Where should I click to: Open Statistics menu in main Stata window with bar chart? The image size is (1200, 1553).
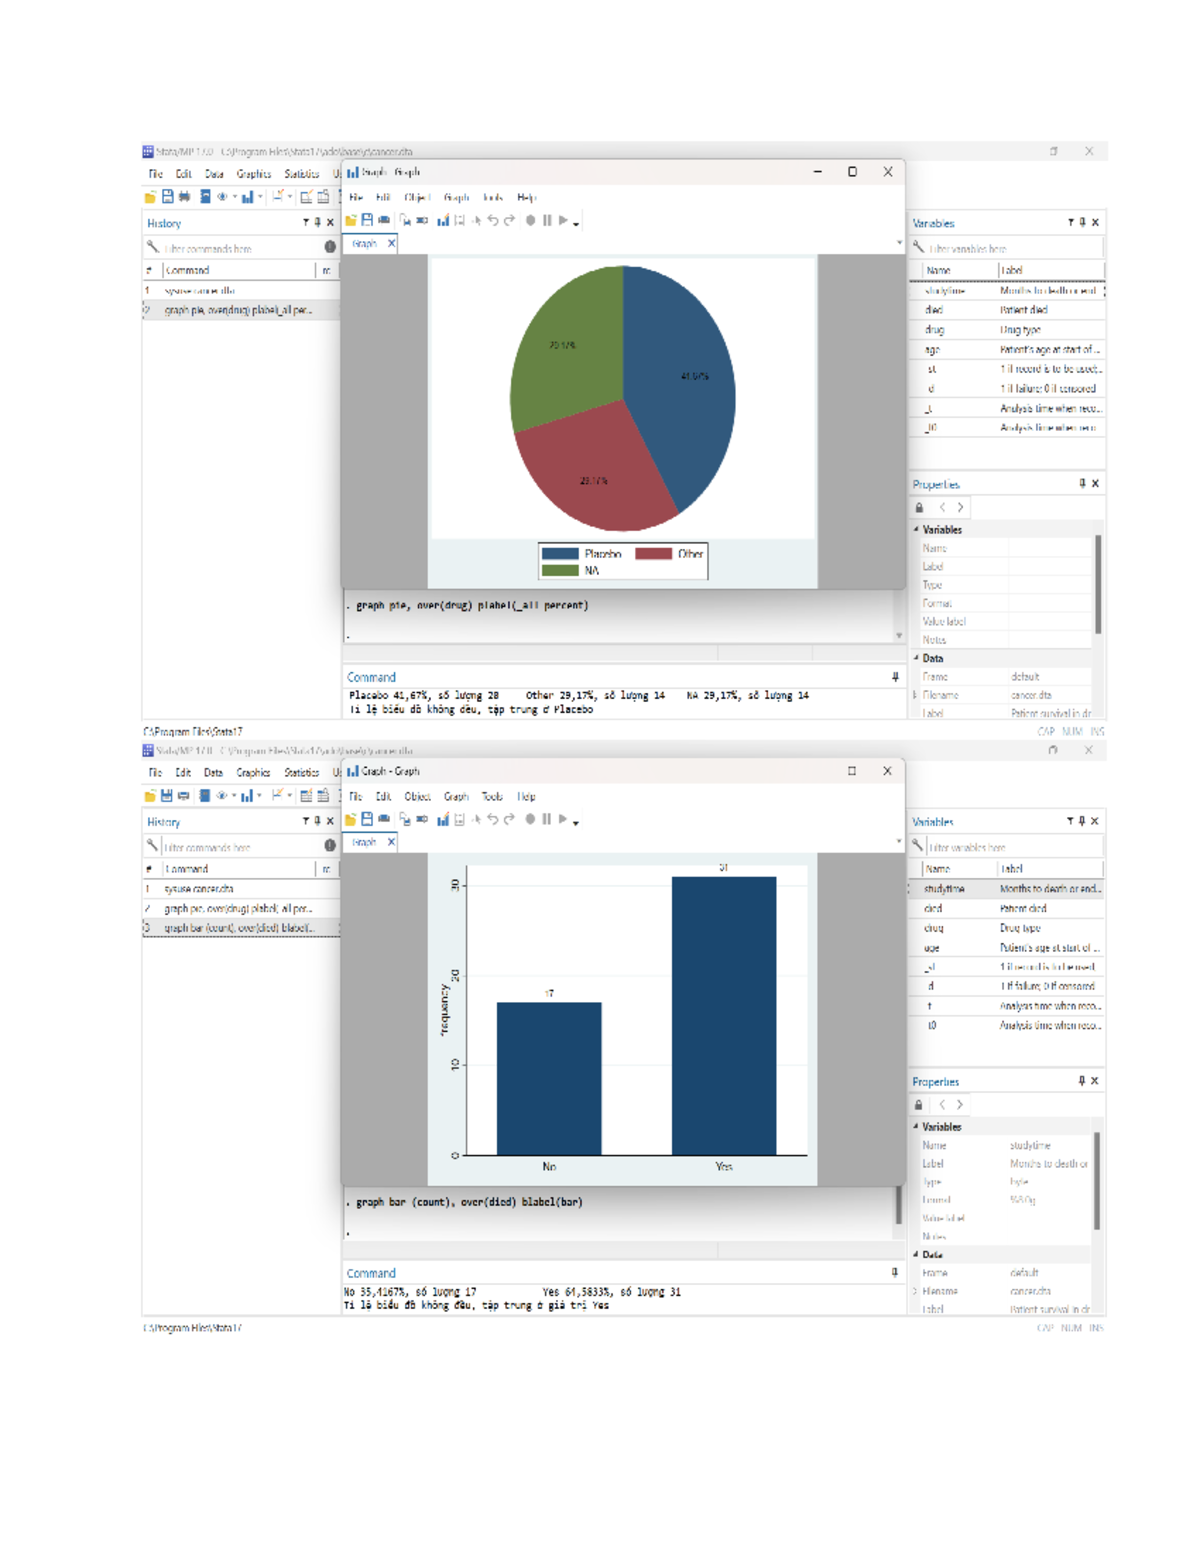click(301, 773)
